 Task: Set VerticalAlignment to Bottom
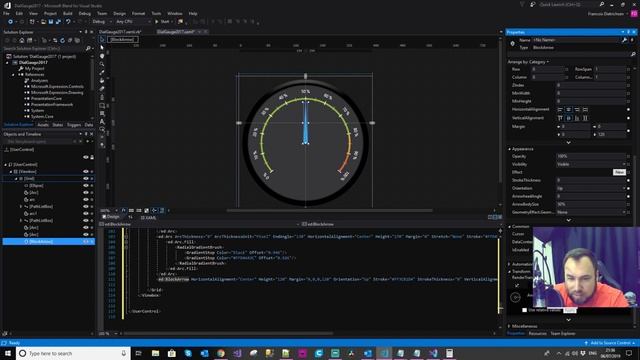pos(577,118)
